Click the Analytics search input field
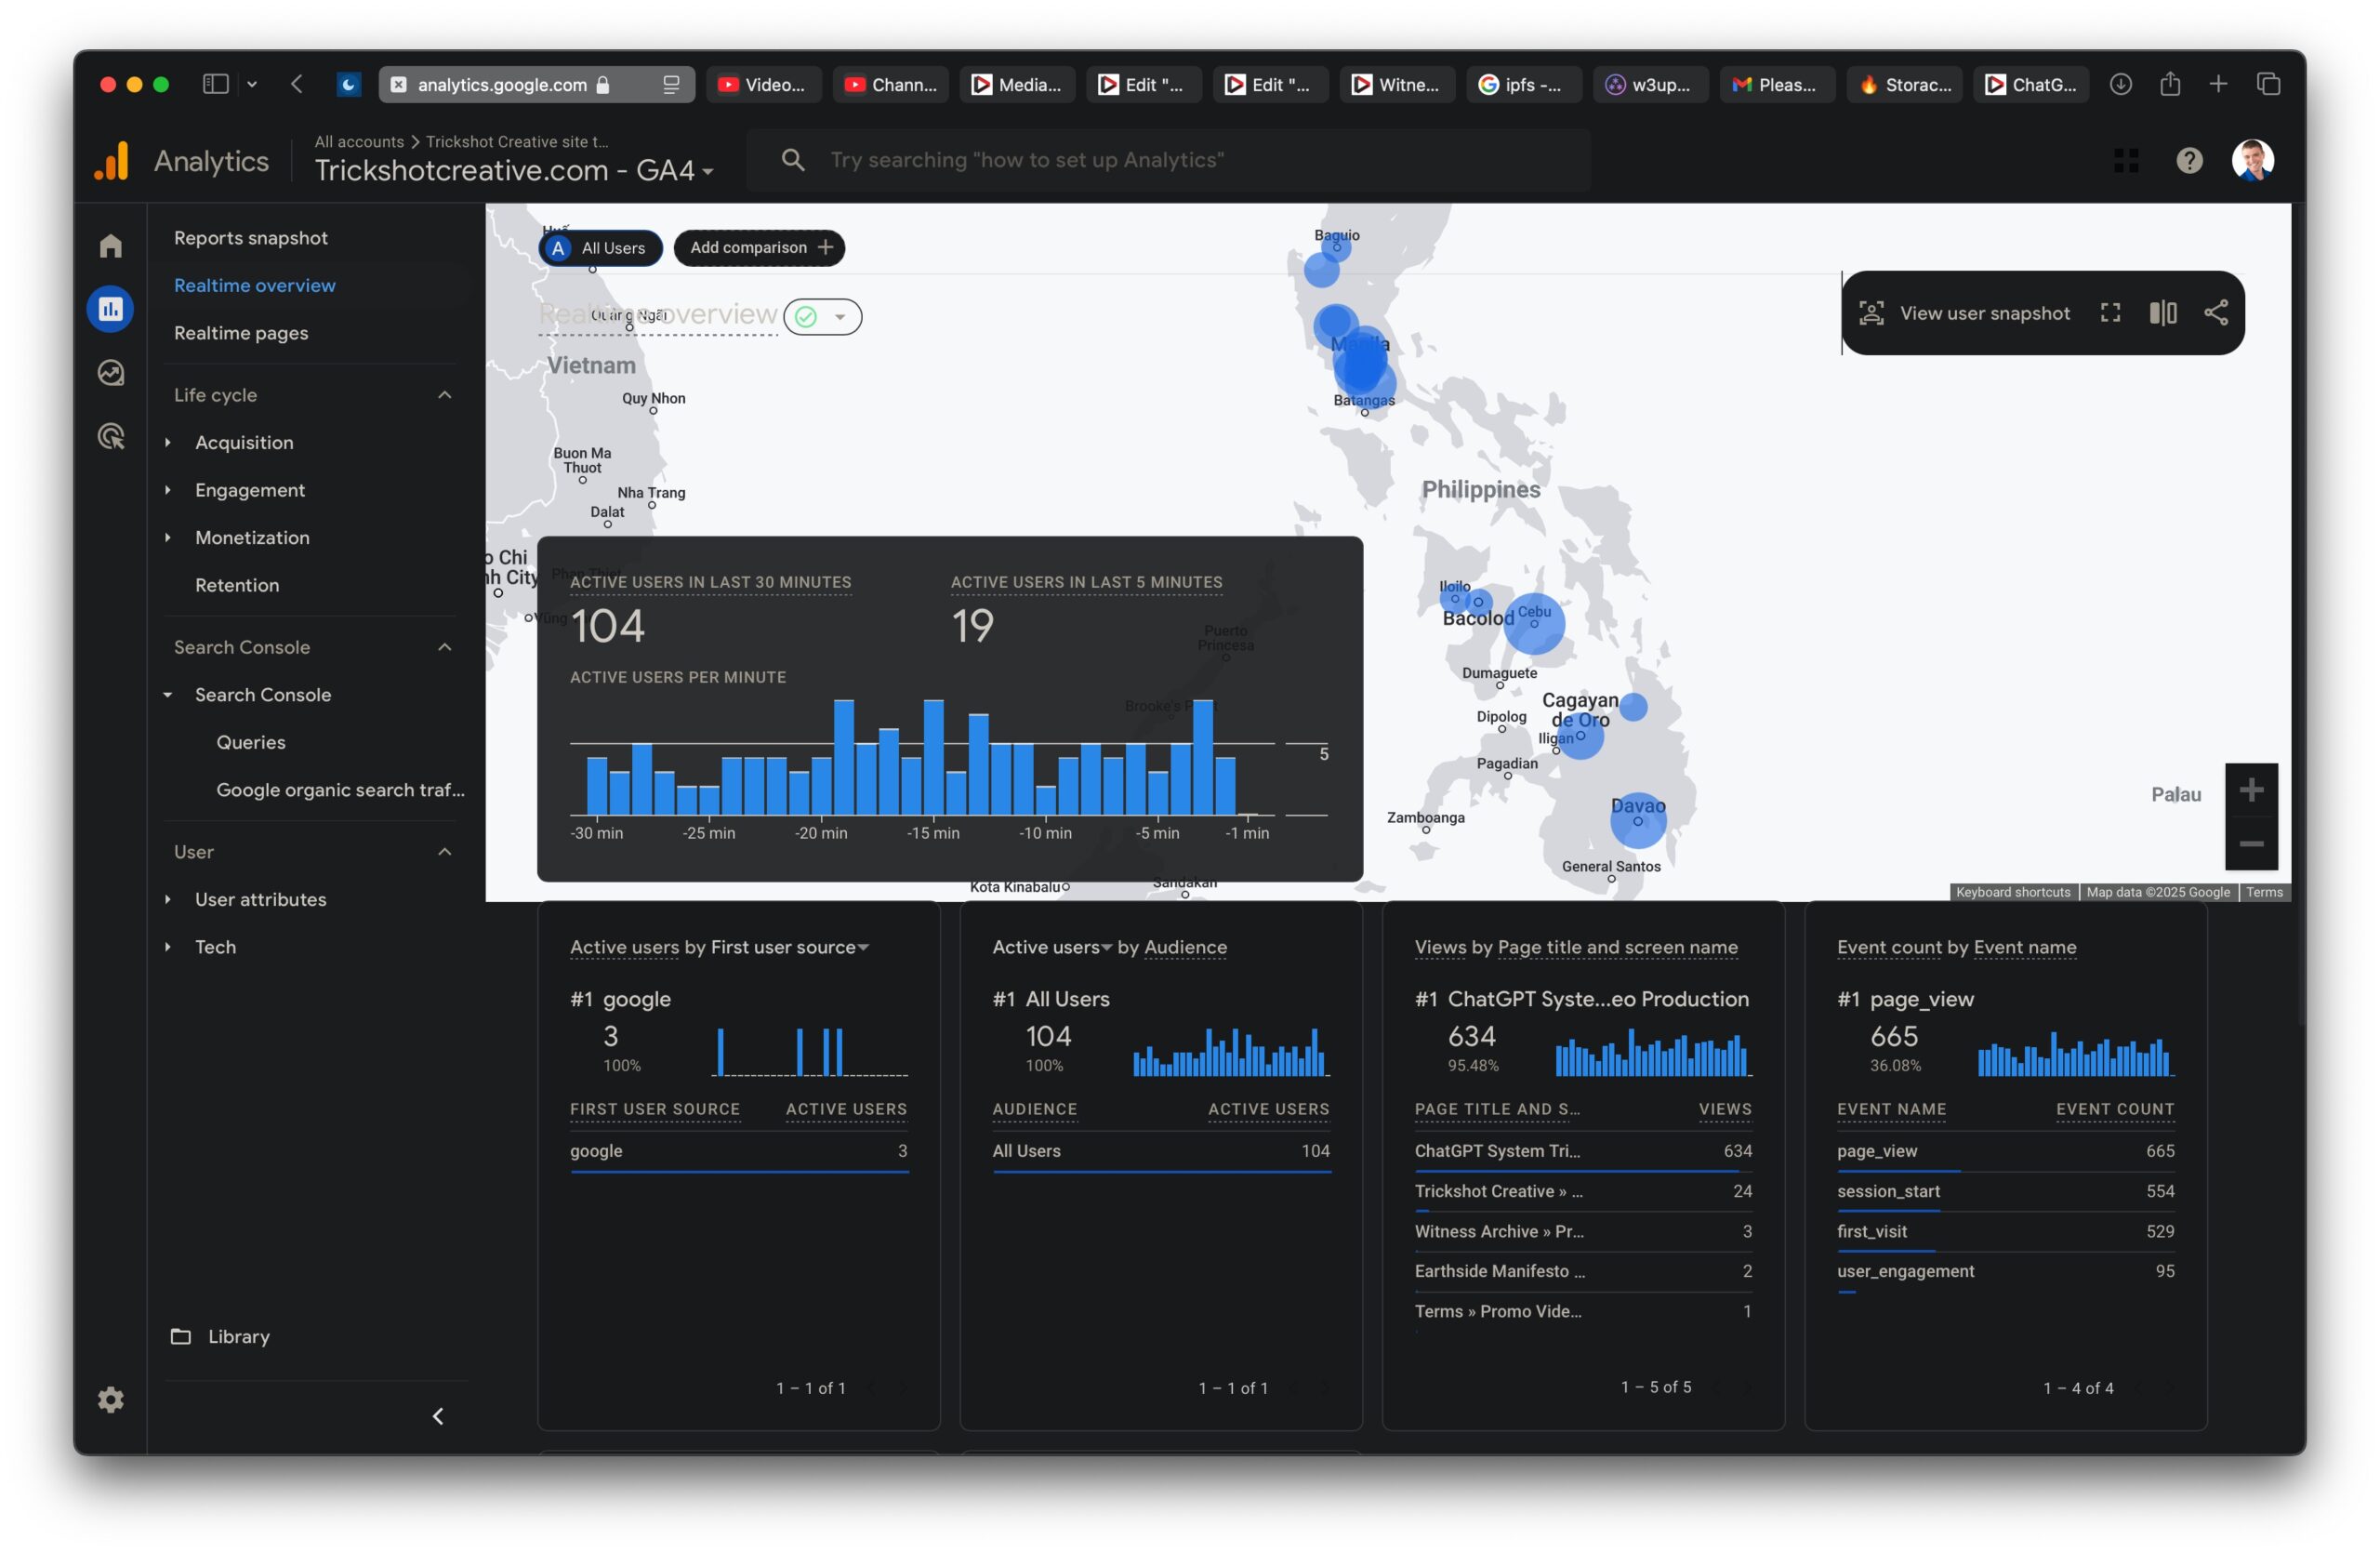Image resolution: width=2380 pixels, height=1553 pixels. point(1169,160)
